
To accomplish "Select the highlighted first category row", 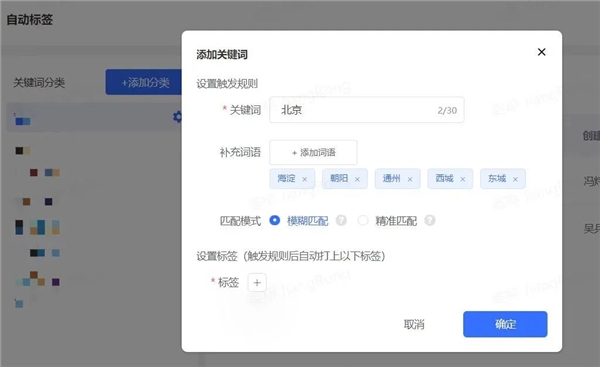I will pyautogui.click(x=94, y=117).
